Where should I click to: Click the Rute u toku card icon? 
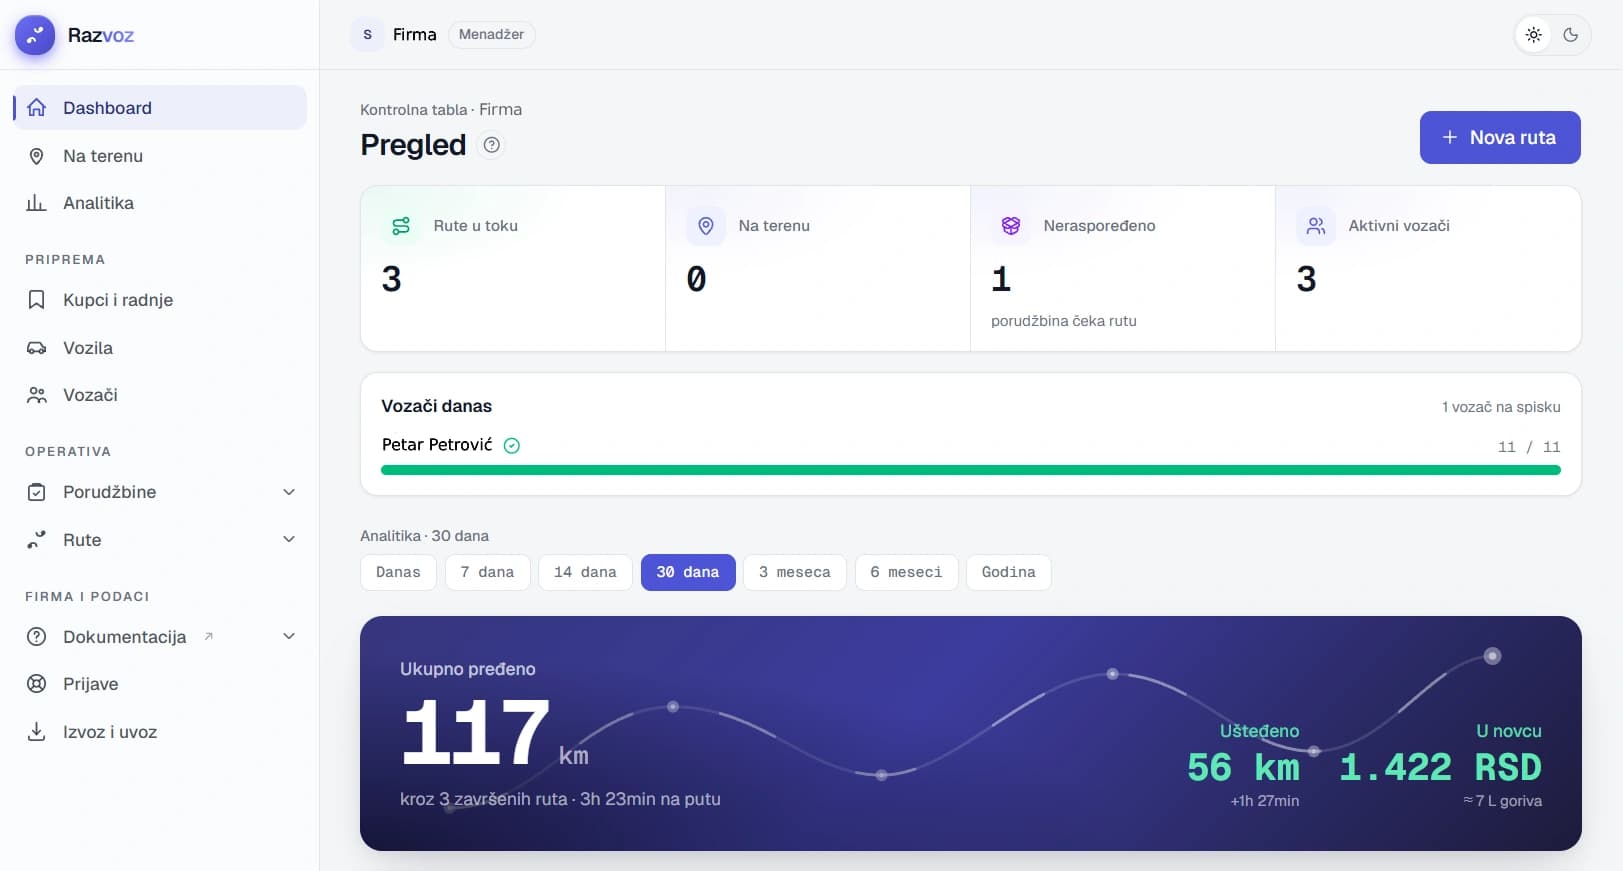point(401,226)
